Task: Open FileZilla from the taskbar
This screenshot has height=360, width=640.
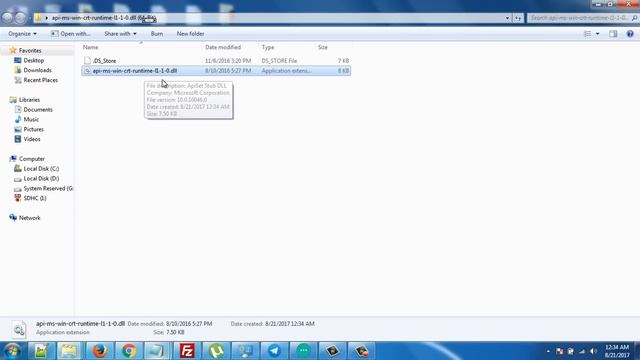Action: coord(187,351)
